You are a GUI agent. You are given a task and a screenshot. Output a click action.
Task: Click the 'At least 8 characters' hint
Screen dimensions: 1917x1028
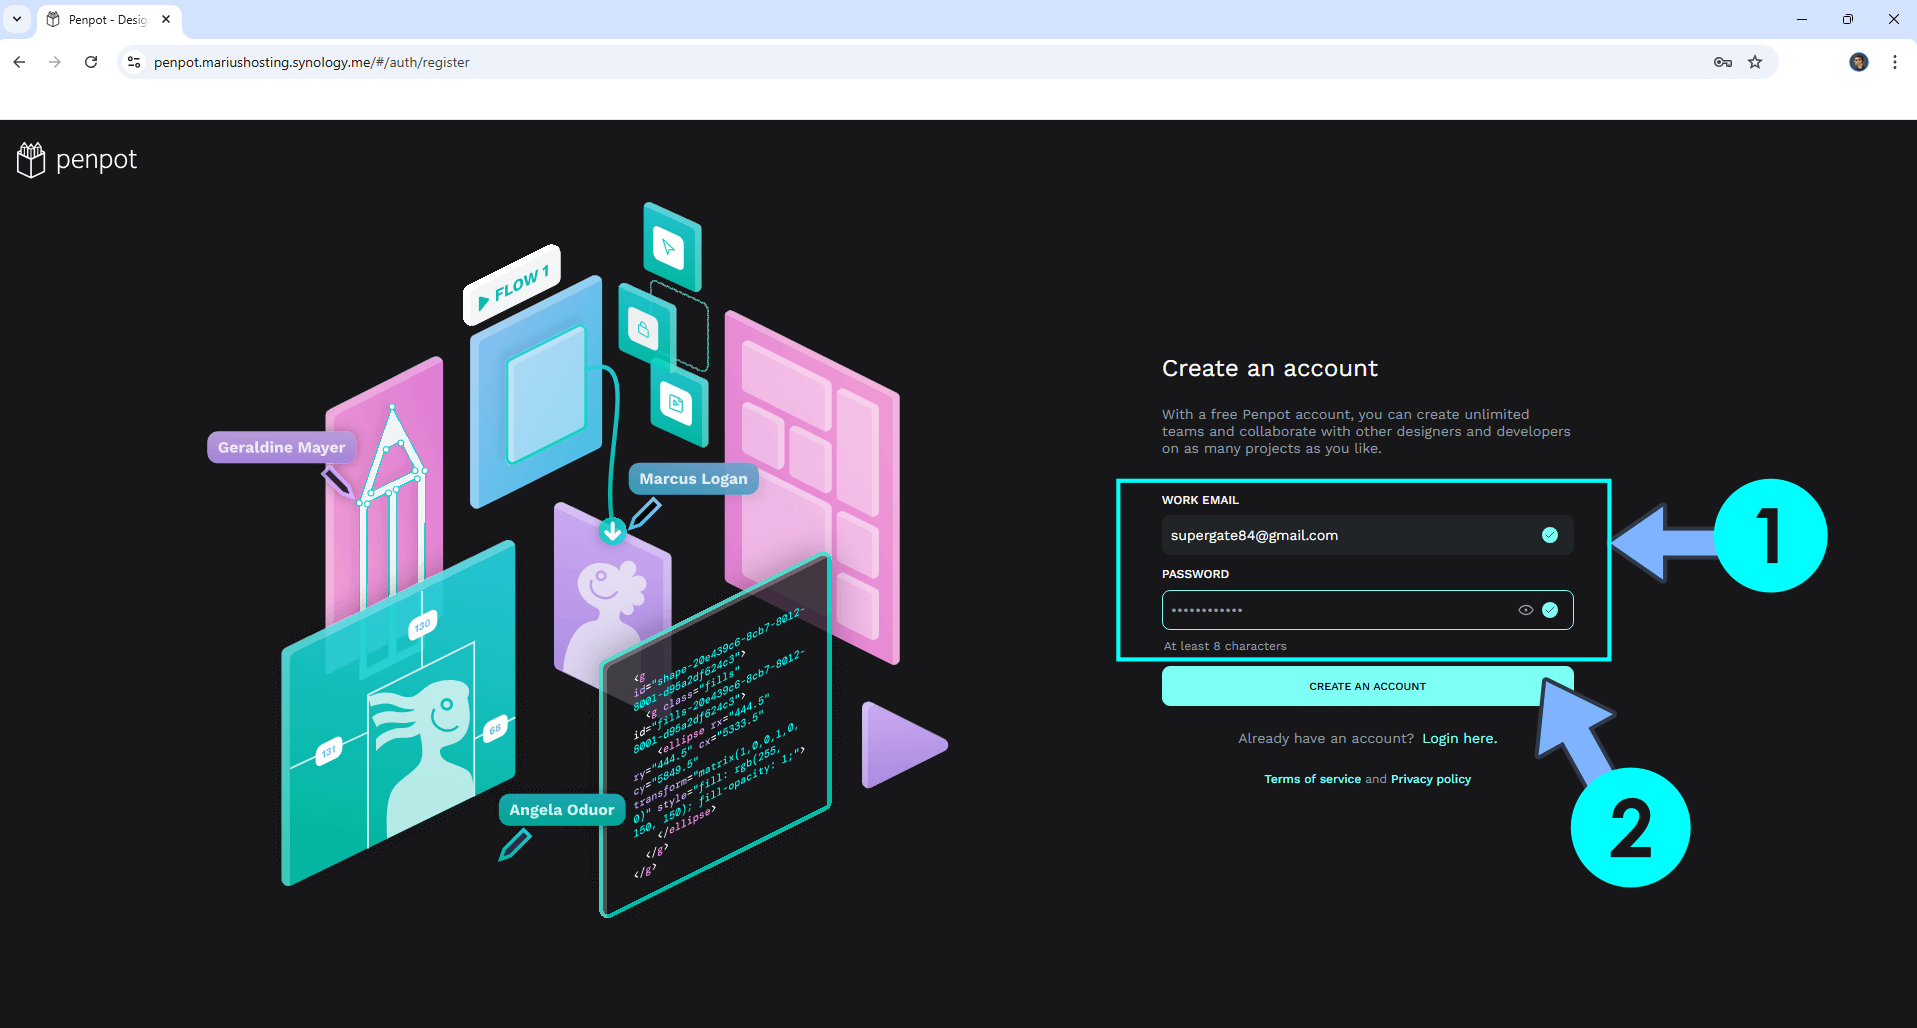[x=1225, y=646]
